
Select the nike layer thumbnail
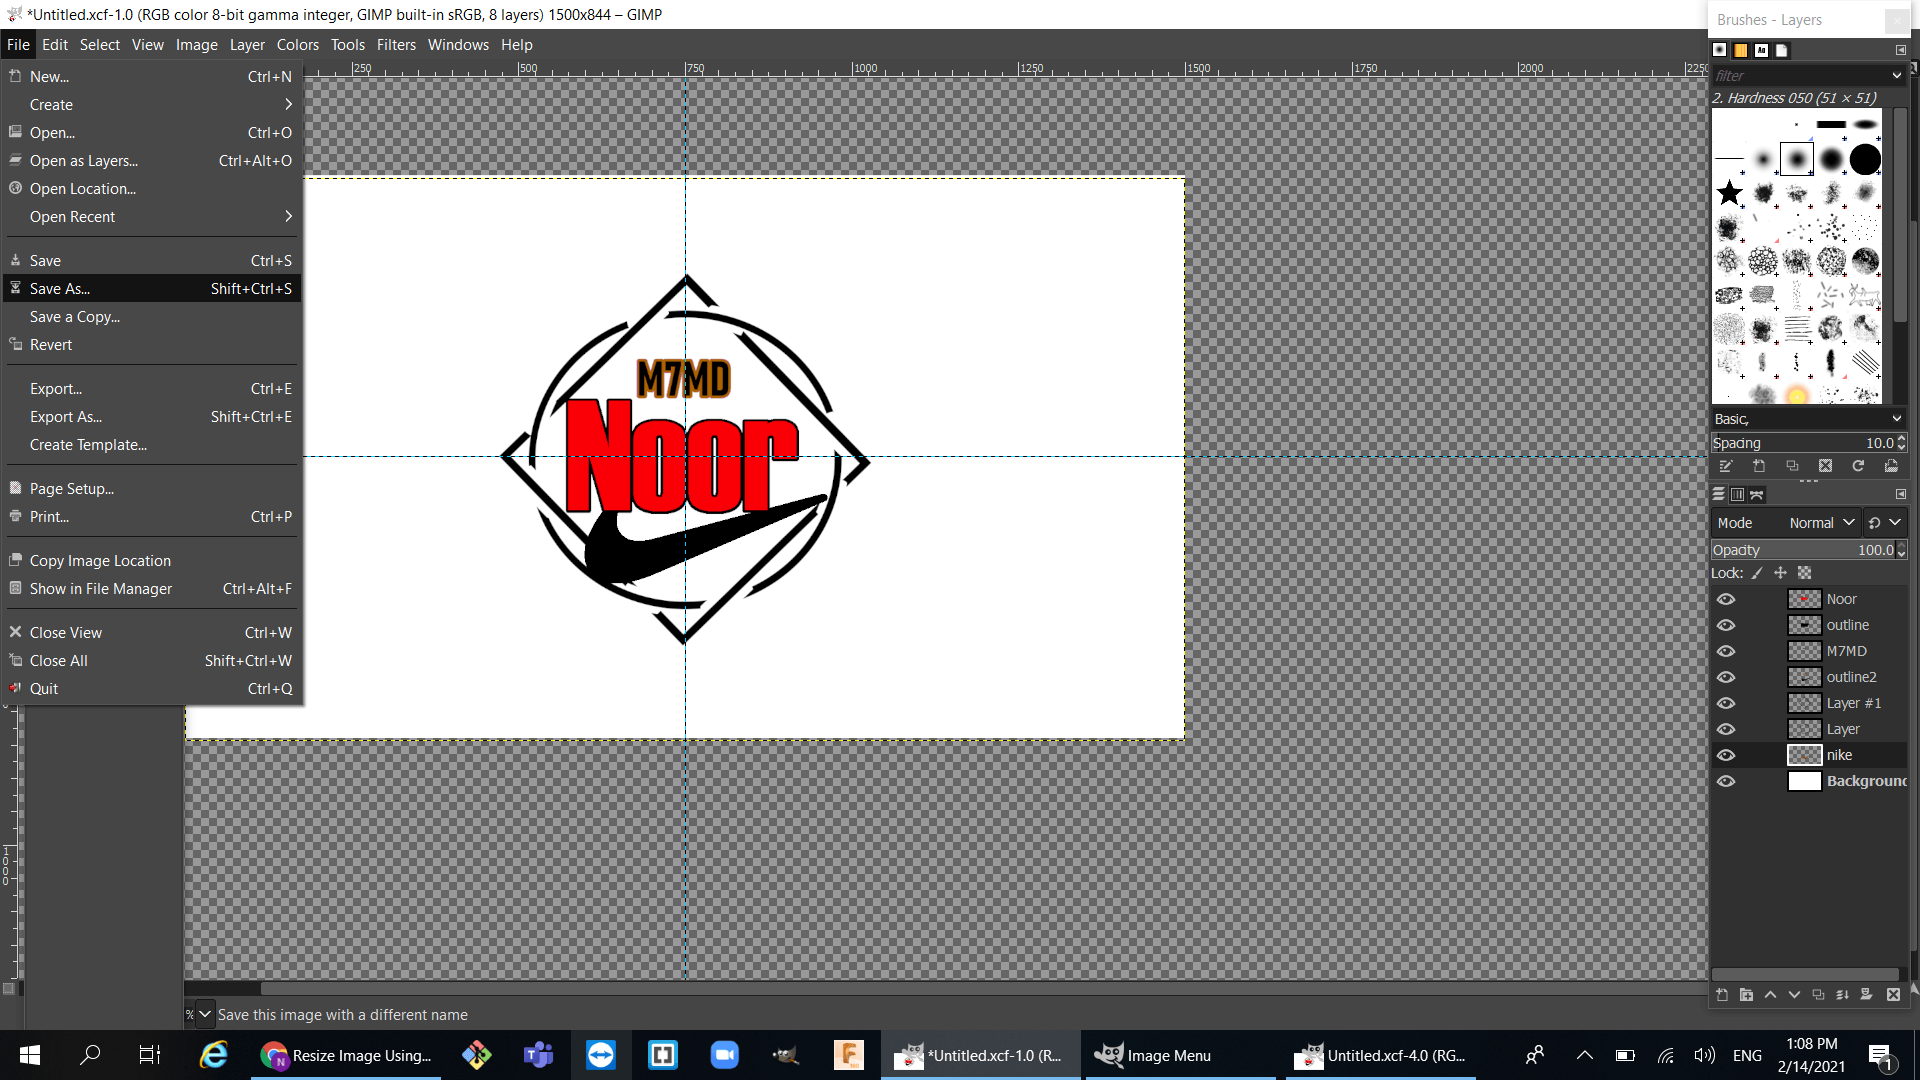1804,755
